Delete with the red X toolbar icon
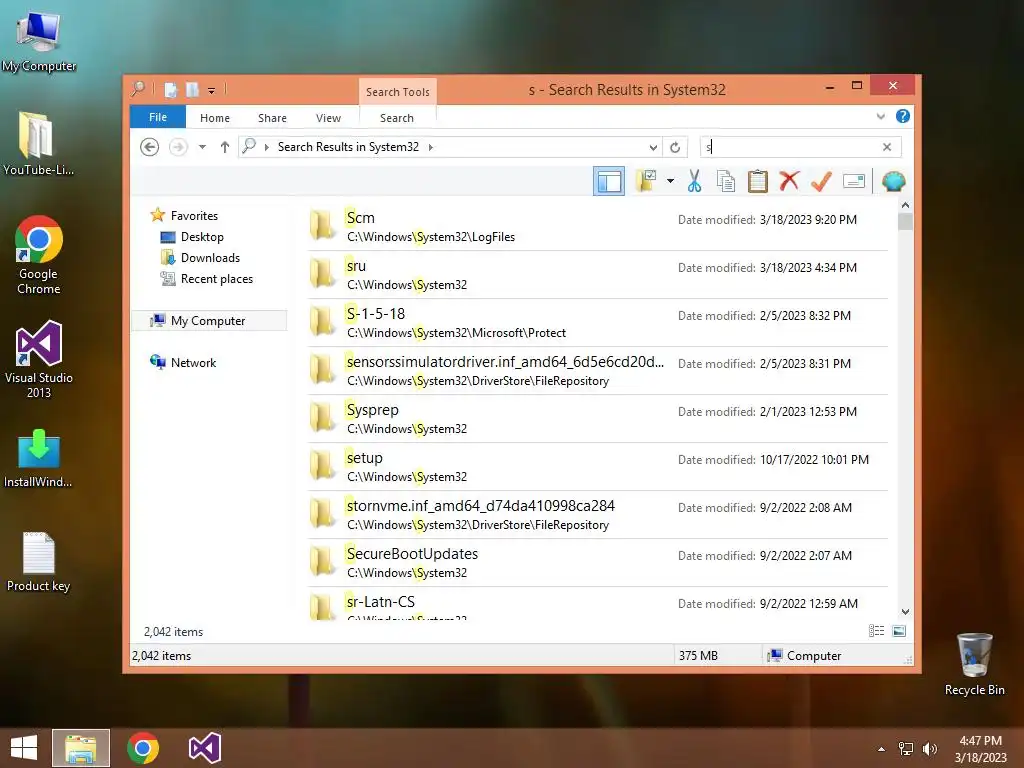The image size is (1024, 768). click(x=790, y=181)
